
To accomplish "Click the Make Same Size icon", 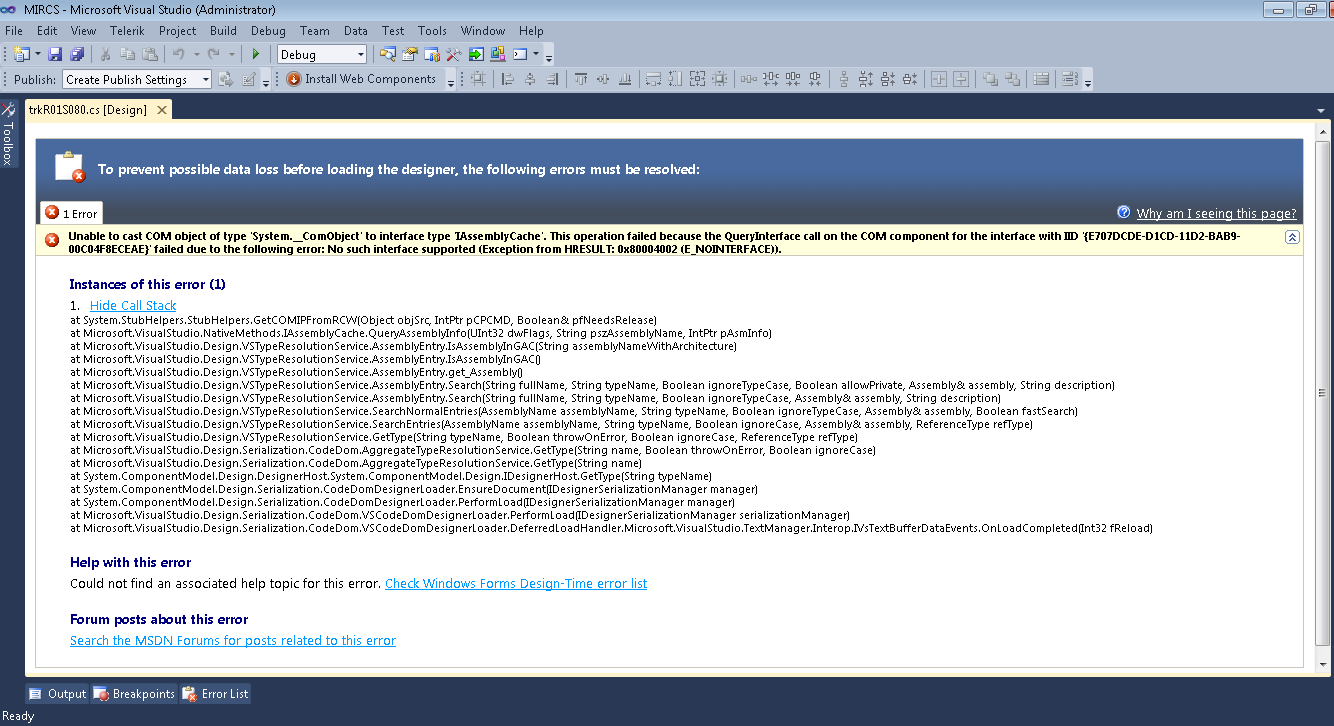I will coord(698,79).
